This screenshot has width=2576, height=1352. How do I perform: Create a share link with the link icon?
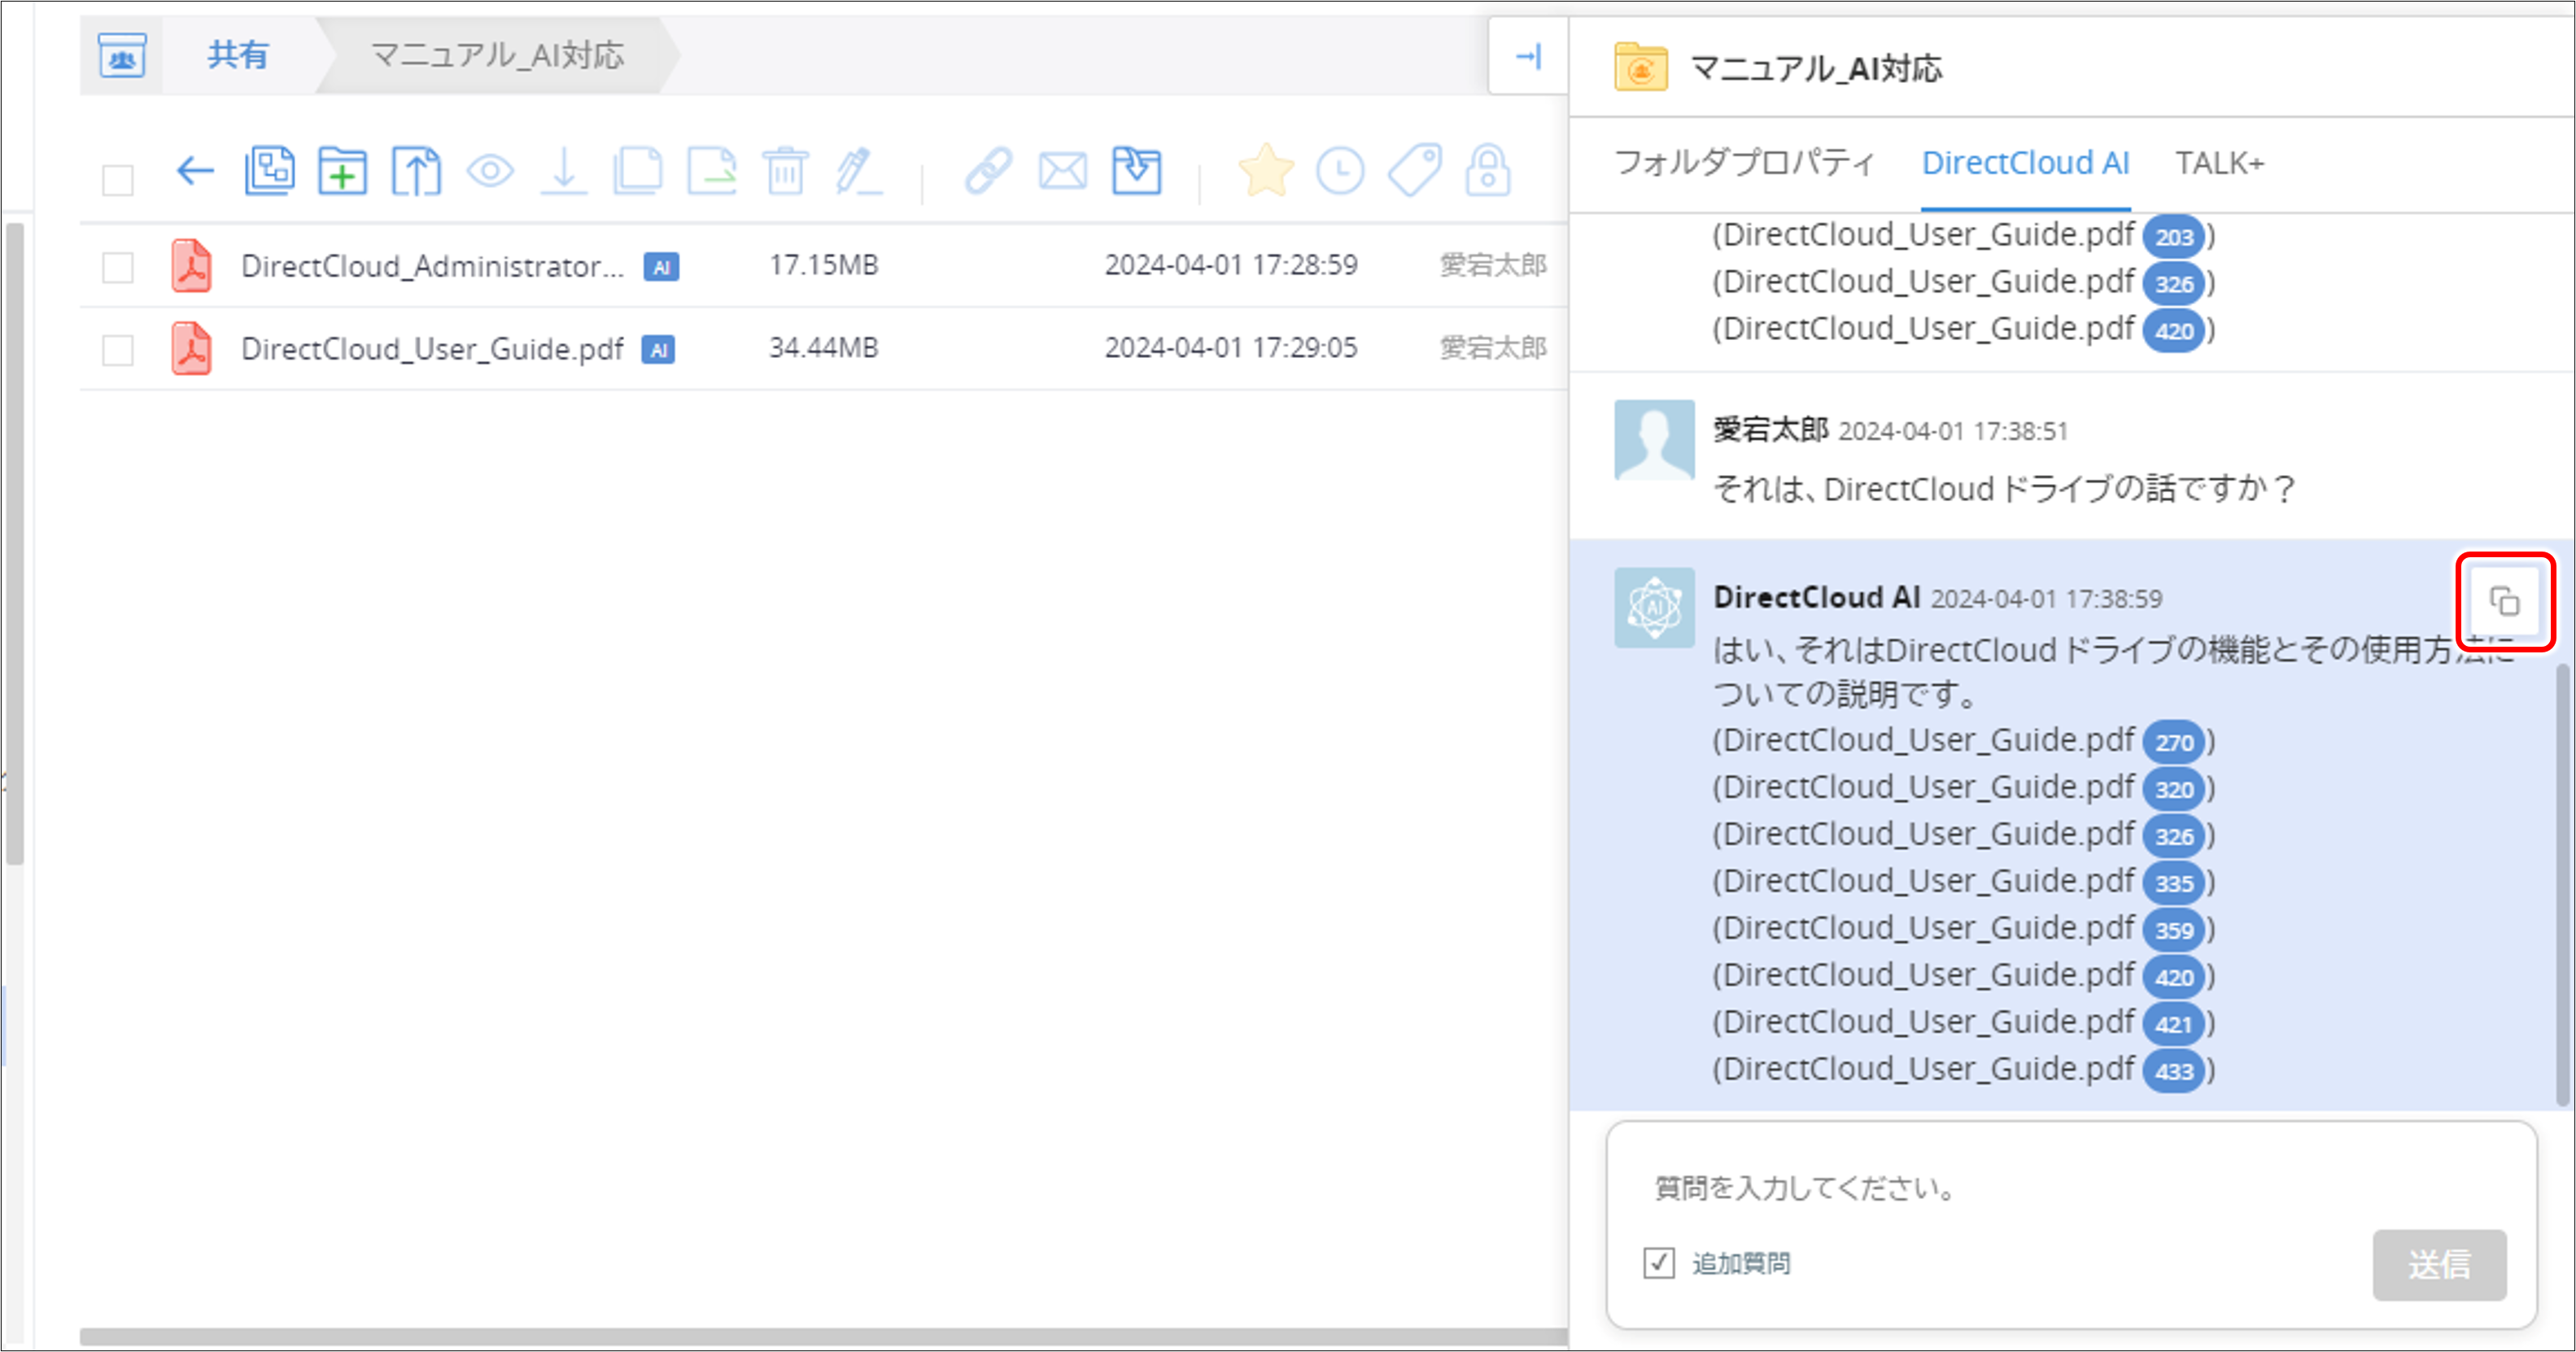[988, 170]
